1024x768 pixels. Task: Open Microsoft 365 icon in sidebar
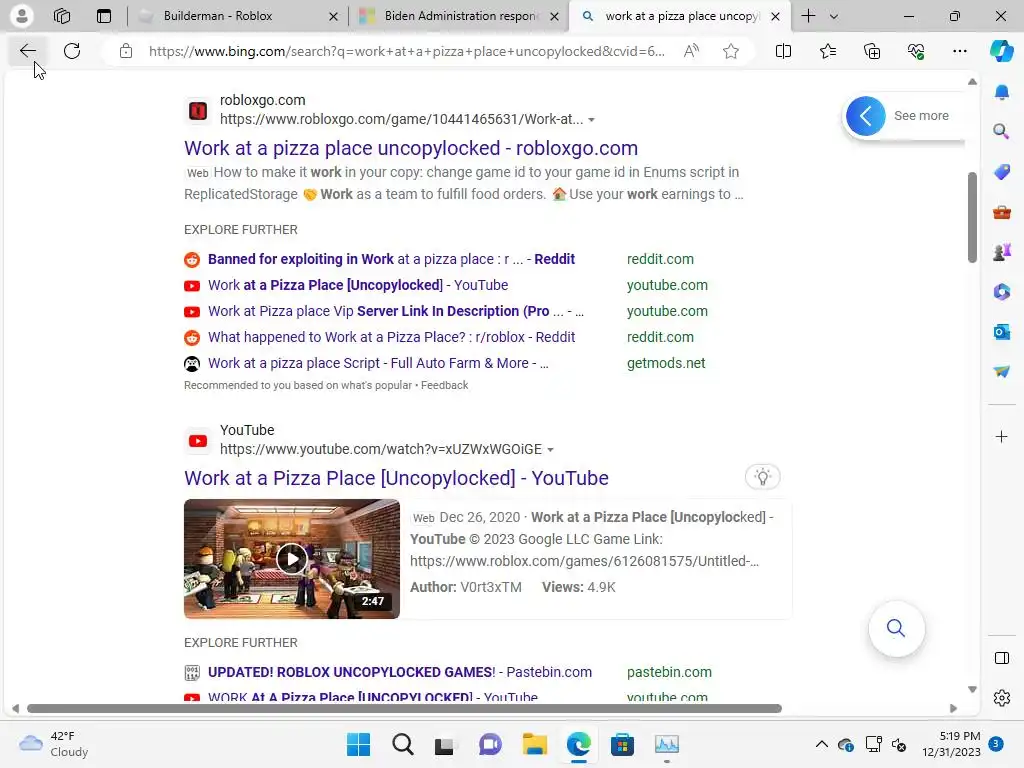pyautogui.click(x=1001, y=292)
